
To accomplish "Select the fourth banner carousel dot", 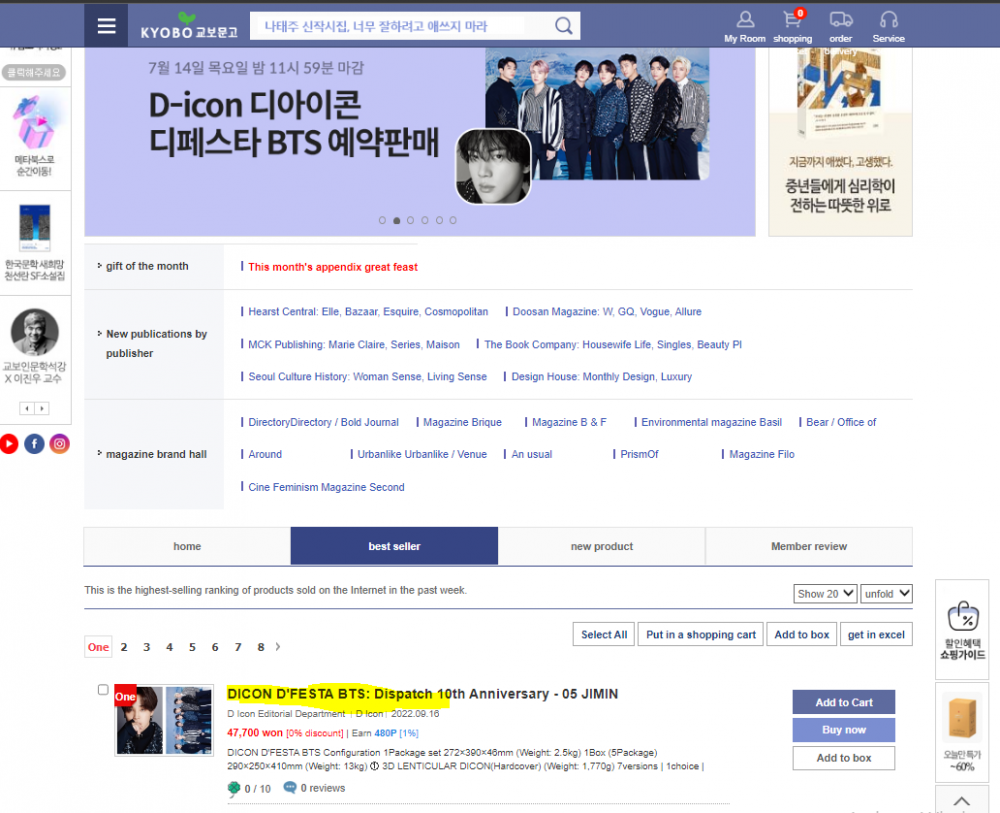I will [425, 220].
